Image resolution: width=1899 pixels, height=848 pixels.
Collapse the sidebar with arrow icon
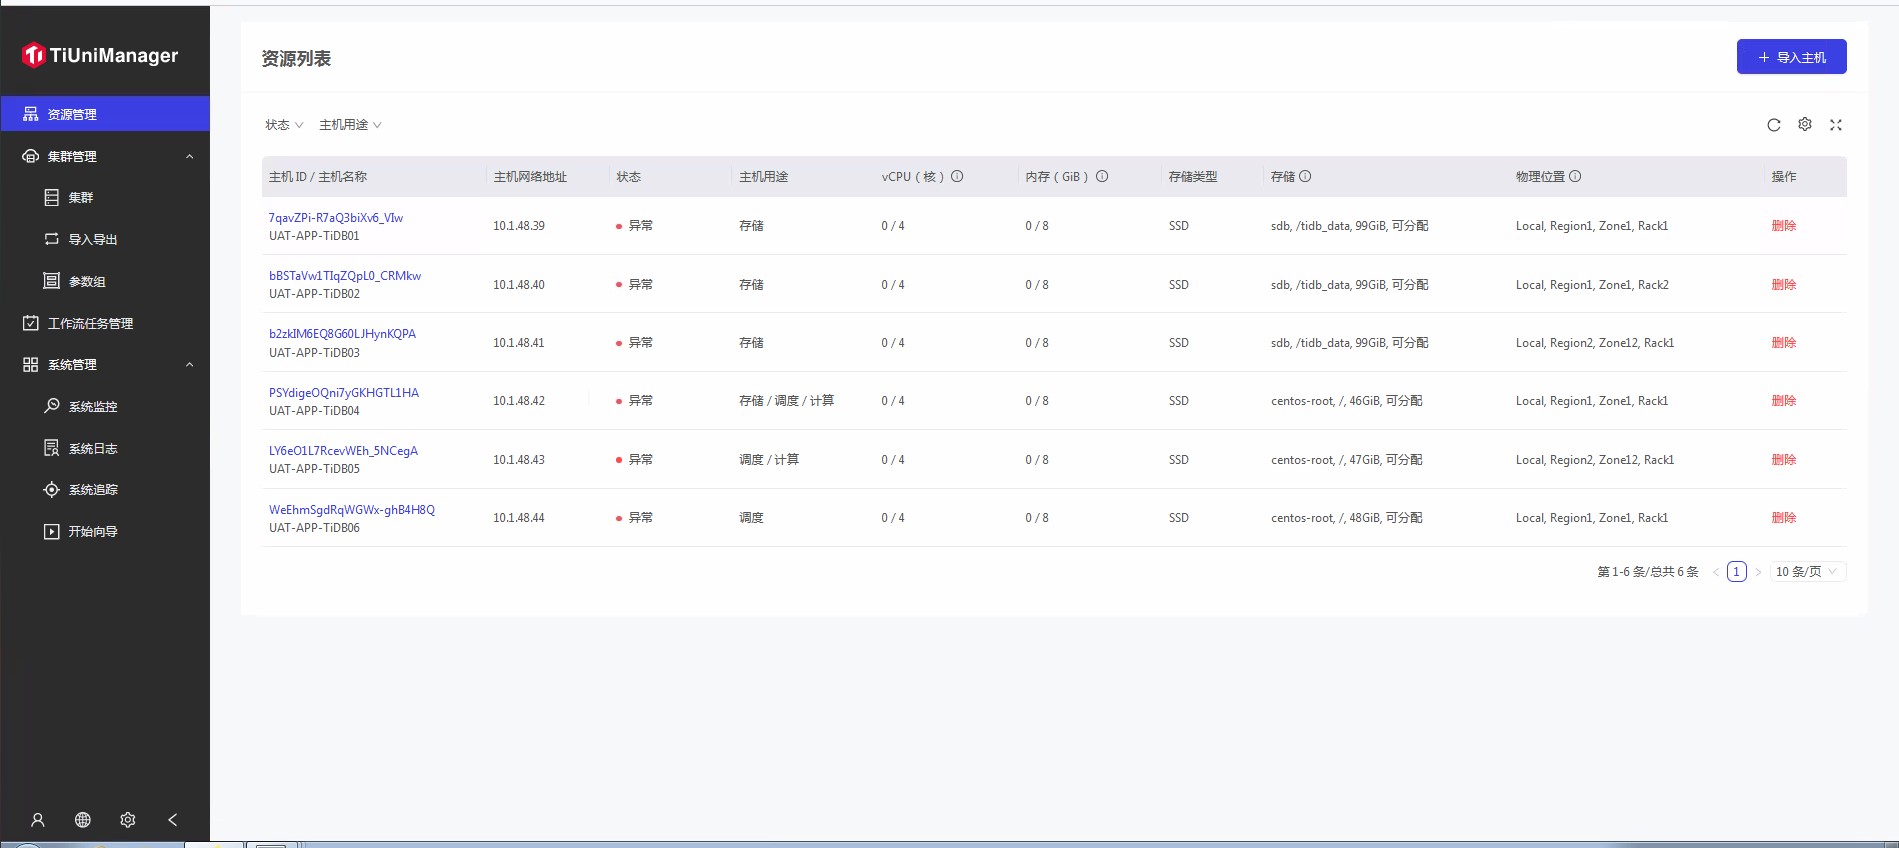click(173, 820)
